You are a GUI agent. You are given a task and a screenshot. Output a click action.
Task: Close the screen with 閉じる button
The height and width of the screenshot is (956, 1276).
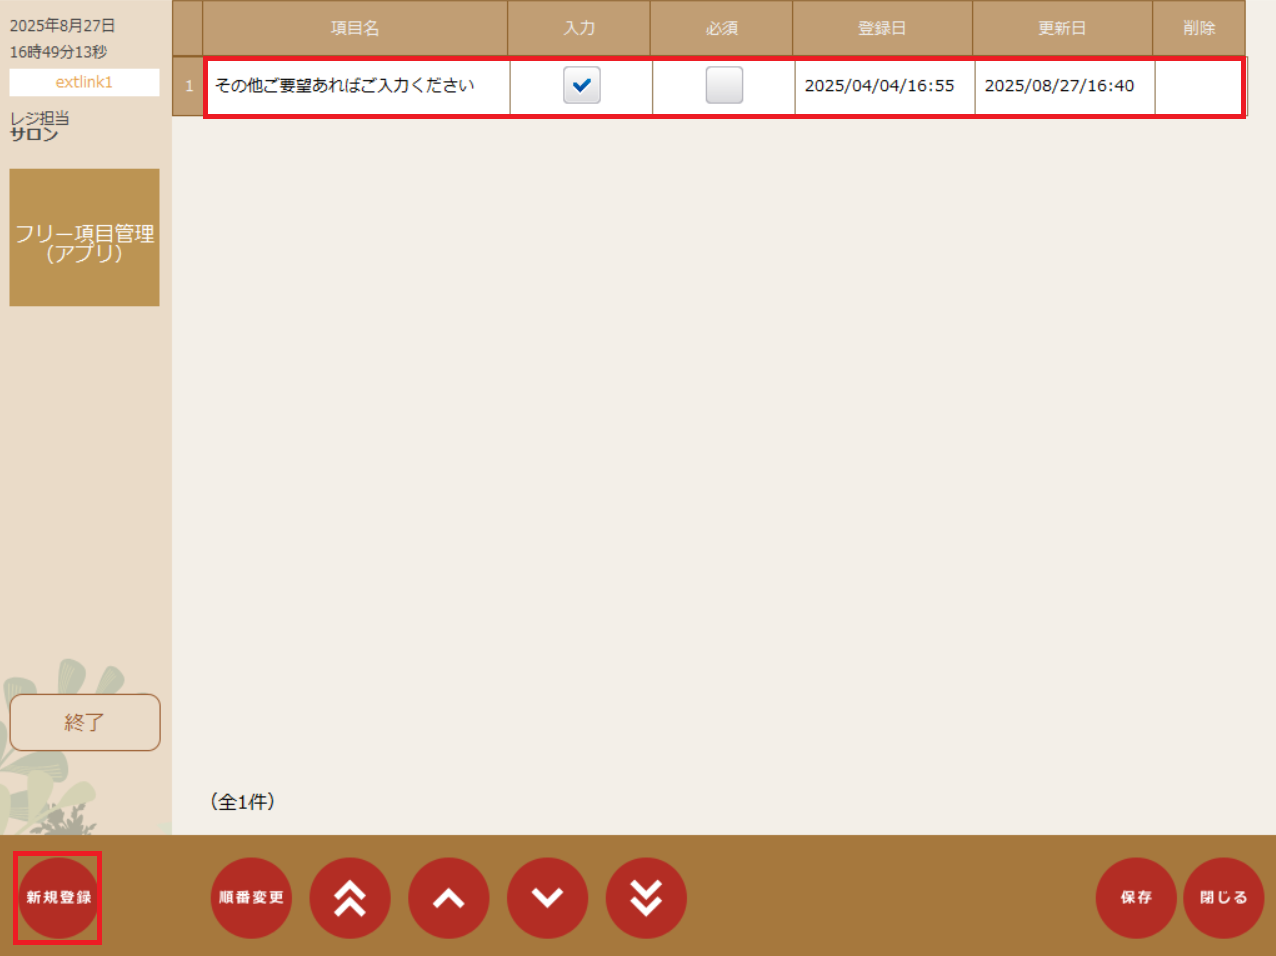1223,897
